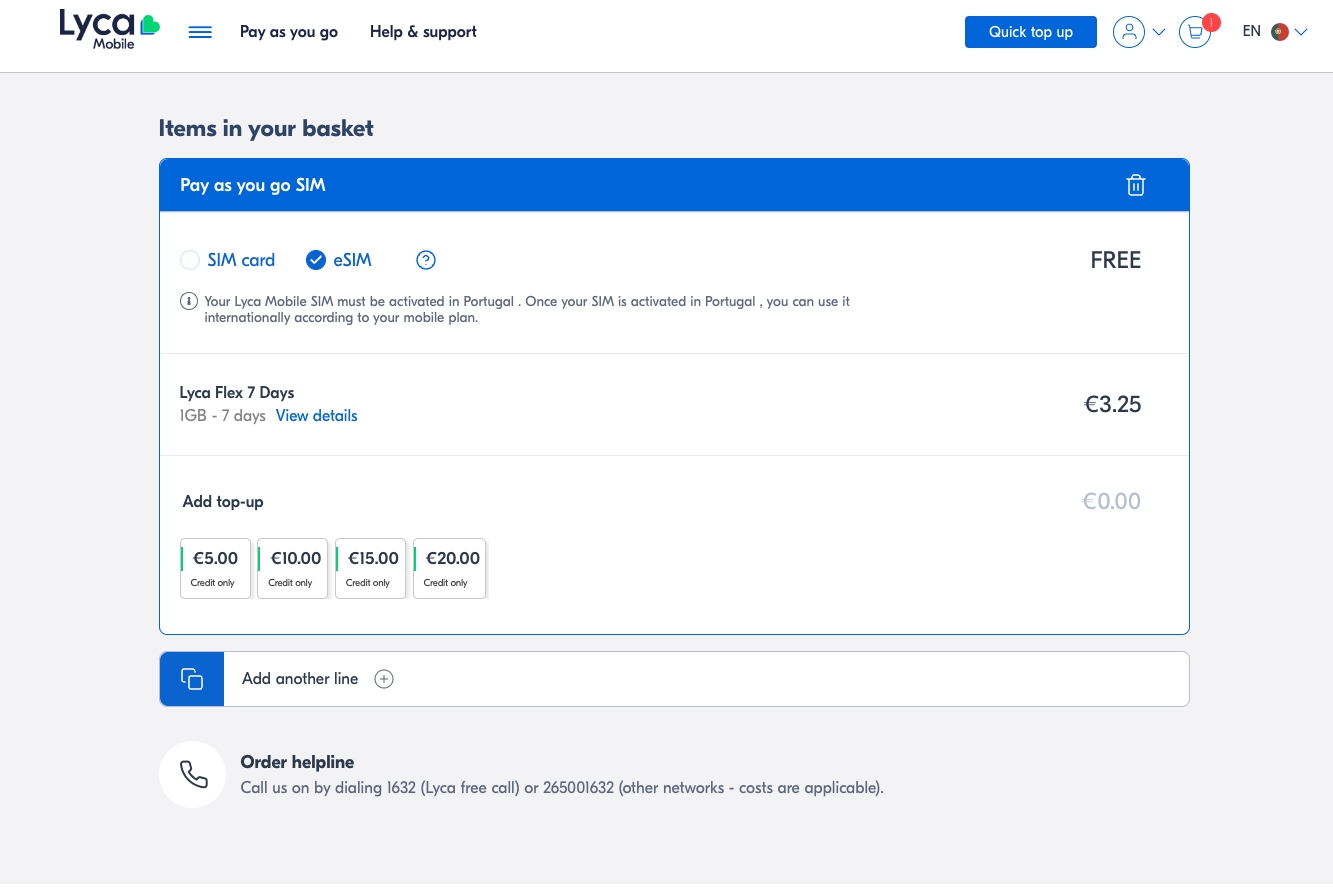Select the €15.00 top-up credit
1333x890 pixels.
pos(370,568)
